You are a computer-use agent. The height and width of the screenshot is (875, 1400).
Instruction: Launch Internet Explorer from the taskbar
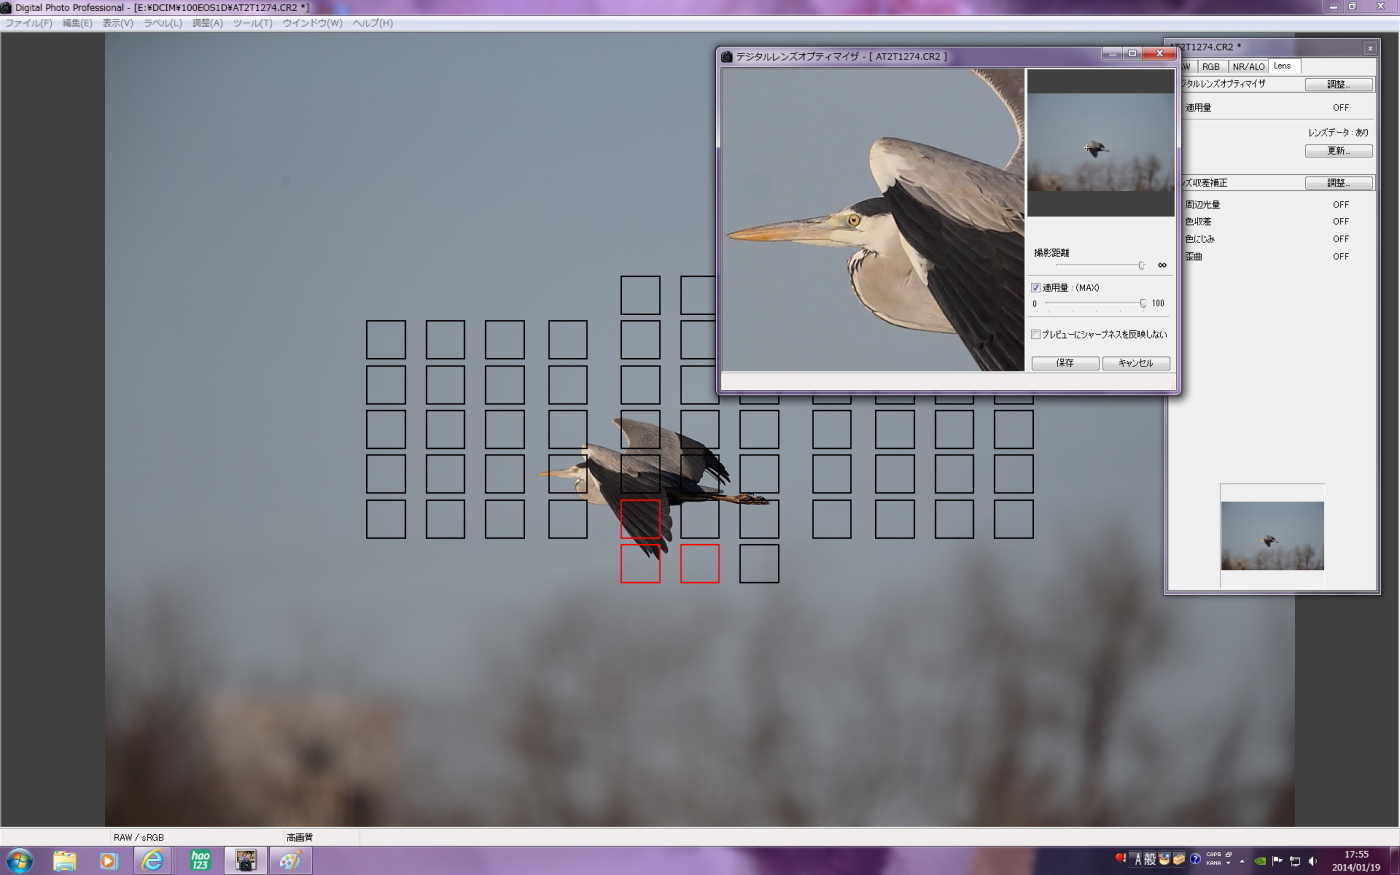tap(153, 860)
